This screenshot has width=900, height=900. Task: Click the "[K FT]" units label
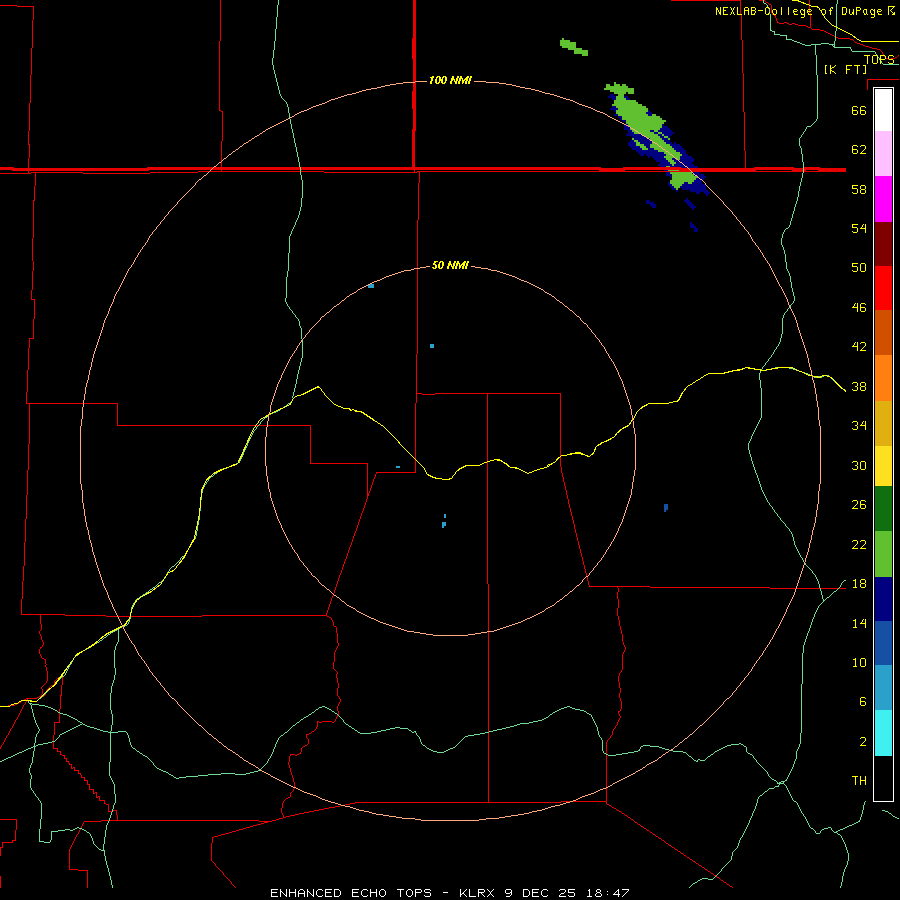coord(845,69)
